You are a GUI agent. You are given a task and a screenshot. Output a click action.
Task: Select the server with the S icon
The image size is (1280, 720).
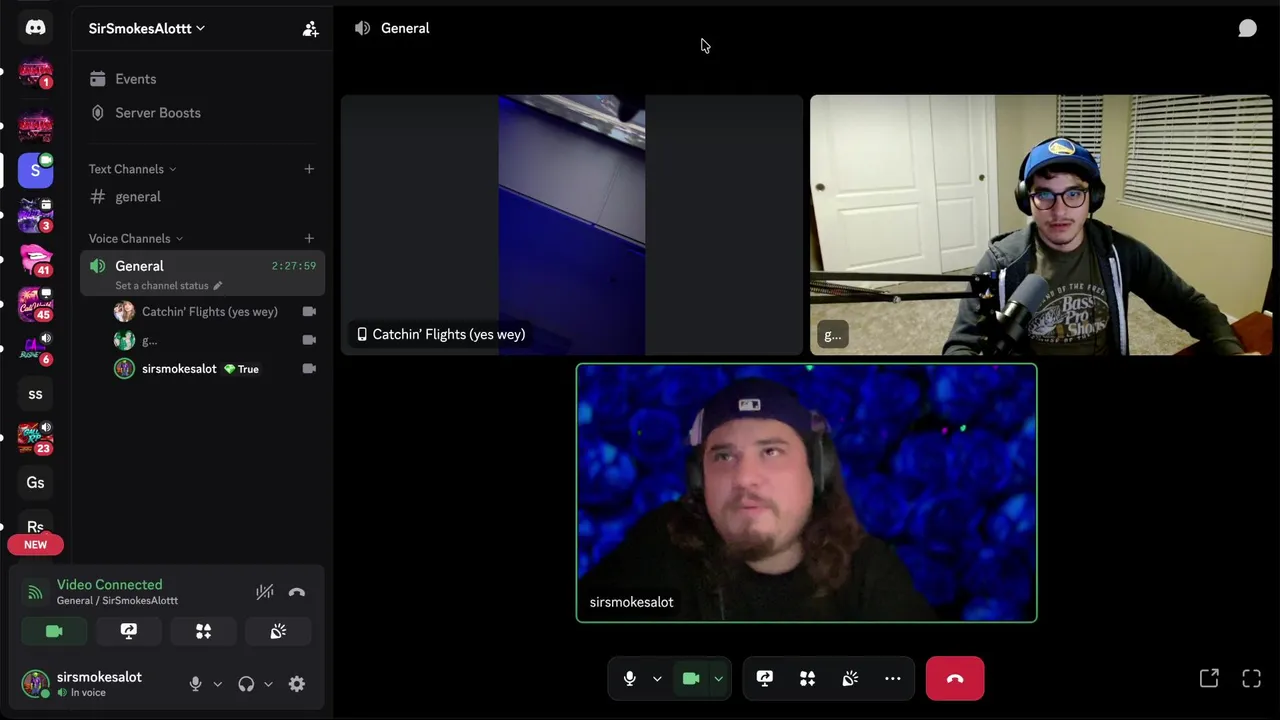35,170
